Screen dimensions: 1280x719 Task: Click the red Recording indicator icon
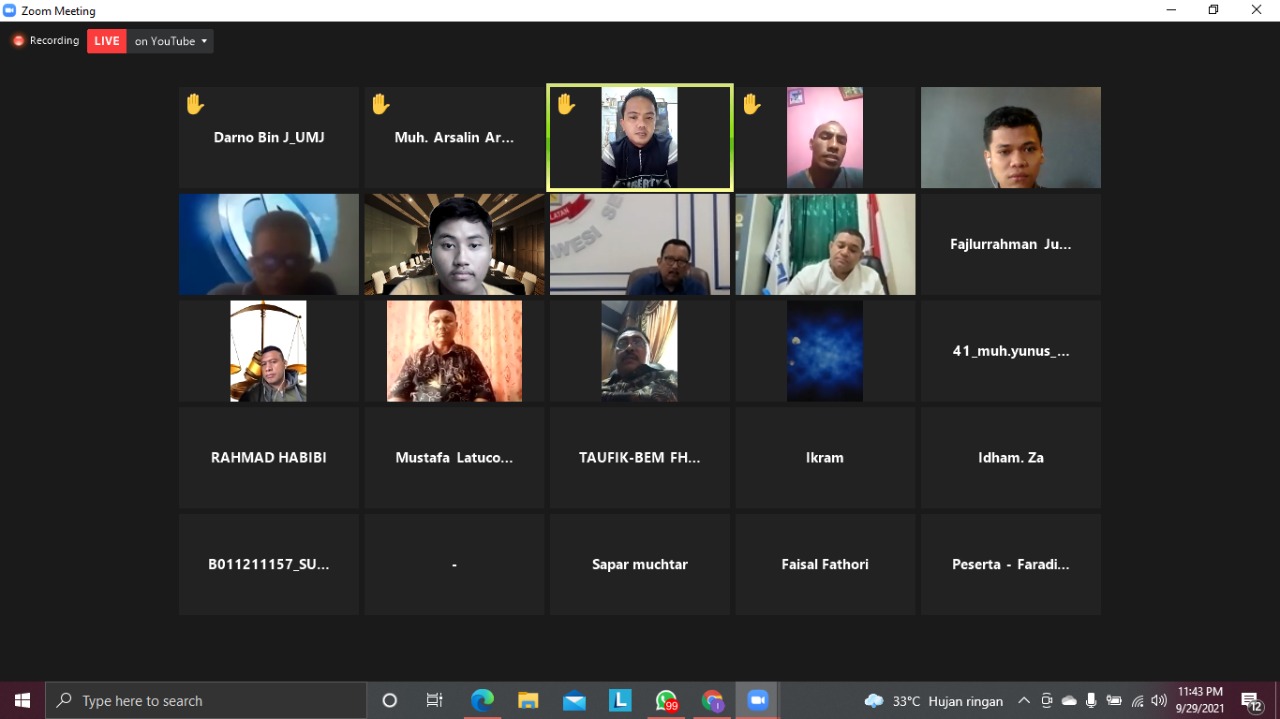(18, 41)
